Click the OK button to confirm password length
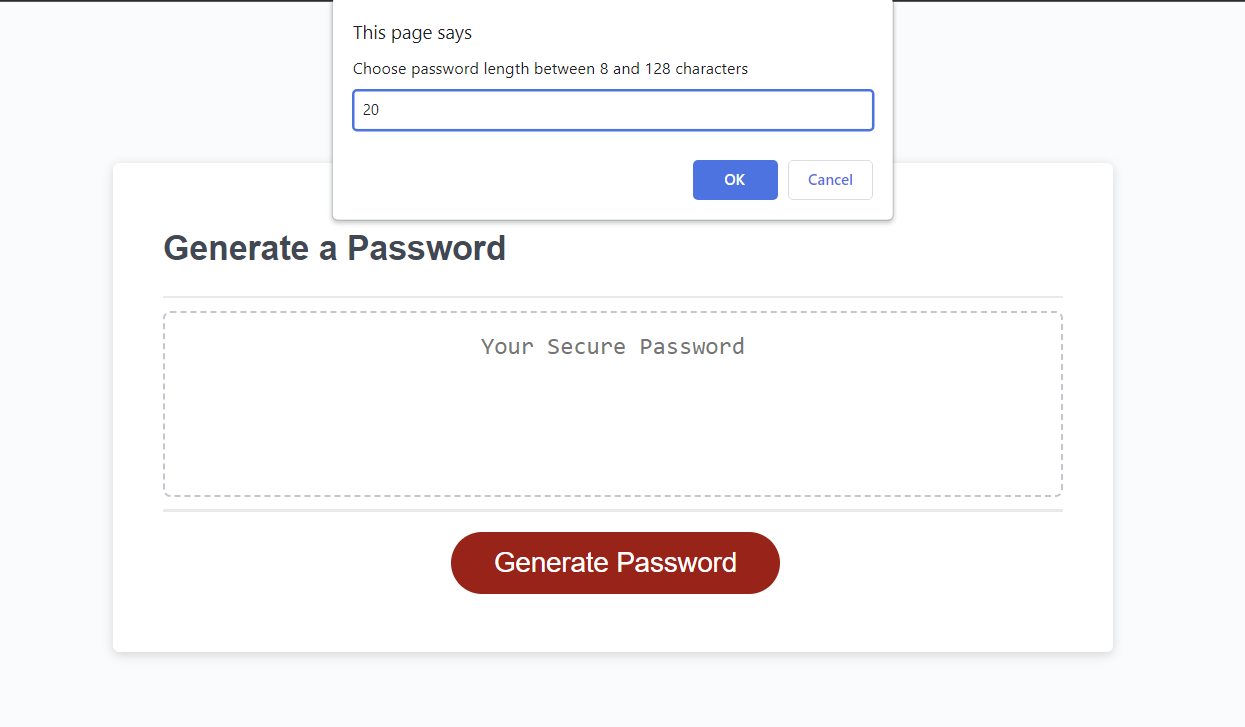Image resolution: width=1245 pixels, height=727 pixels. pyautogui.click(x=735, y=180)
